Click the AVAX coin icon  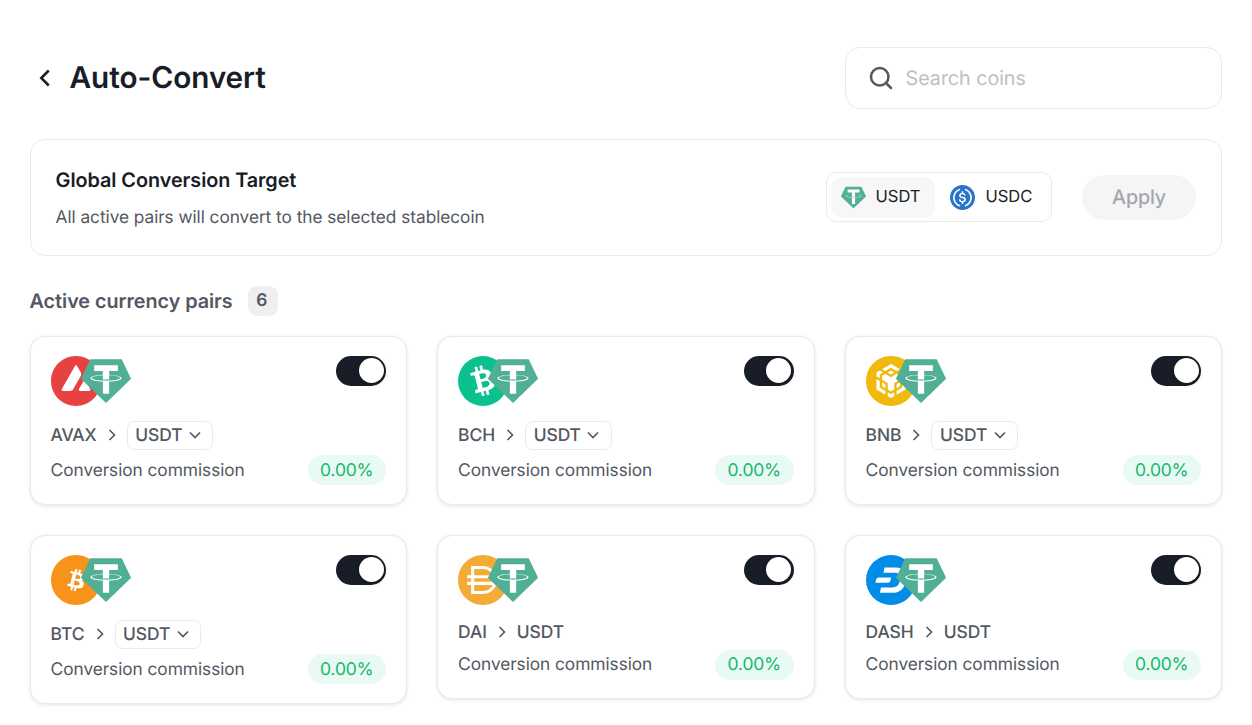(x=72, y=381)
